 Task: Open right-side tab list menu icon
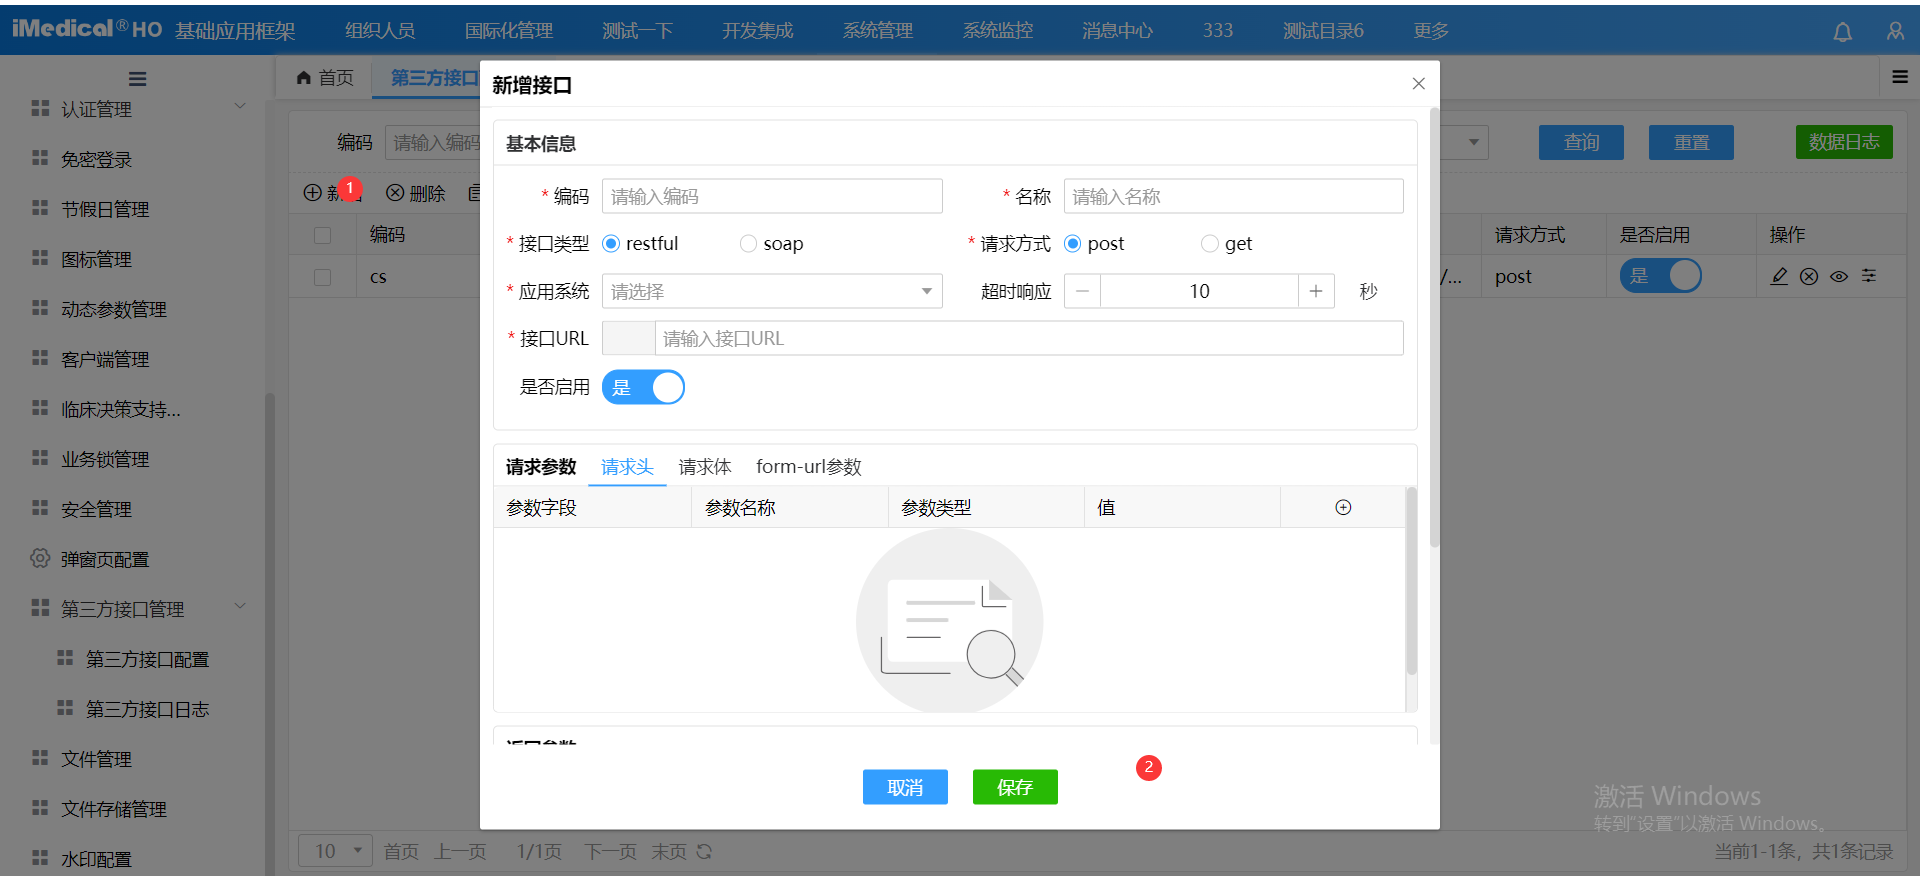pyautogui.click(x=1900, y=77)
